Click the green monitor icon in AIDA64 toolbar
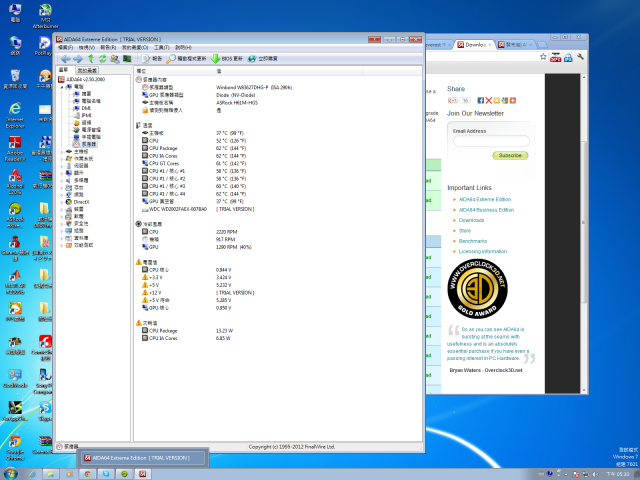The width and height of the screenshot is (640, 480). click(127, 59)
